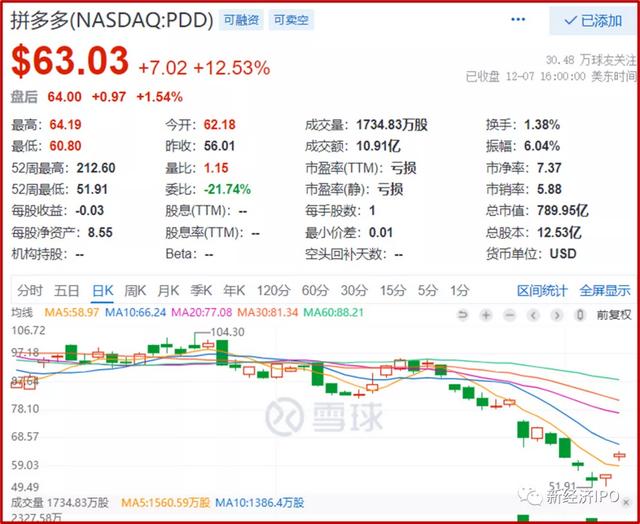Image resolution: width=640 pixels, height=524 pixels.
Task: Click the 30.48 万球友关注 followers text
Action: [x=591, y=60]
